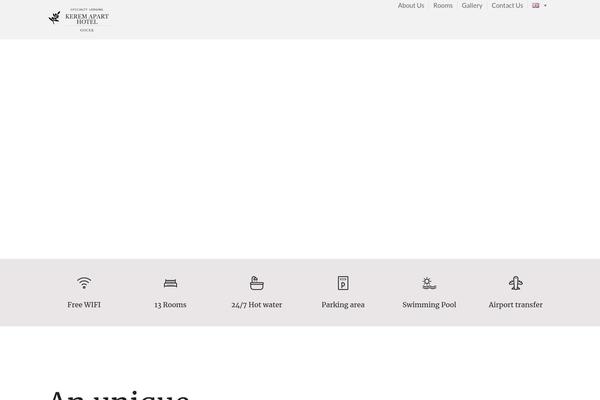The image size is (600, 400).
Task: Expand the language dropdown arrow
Action: pos(545,6)
